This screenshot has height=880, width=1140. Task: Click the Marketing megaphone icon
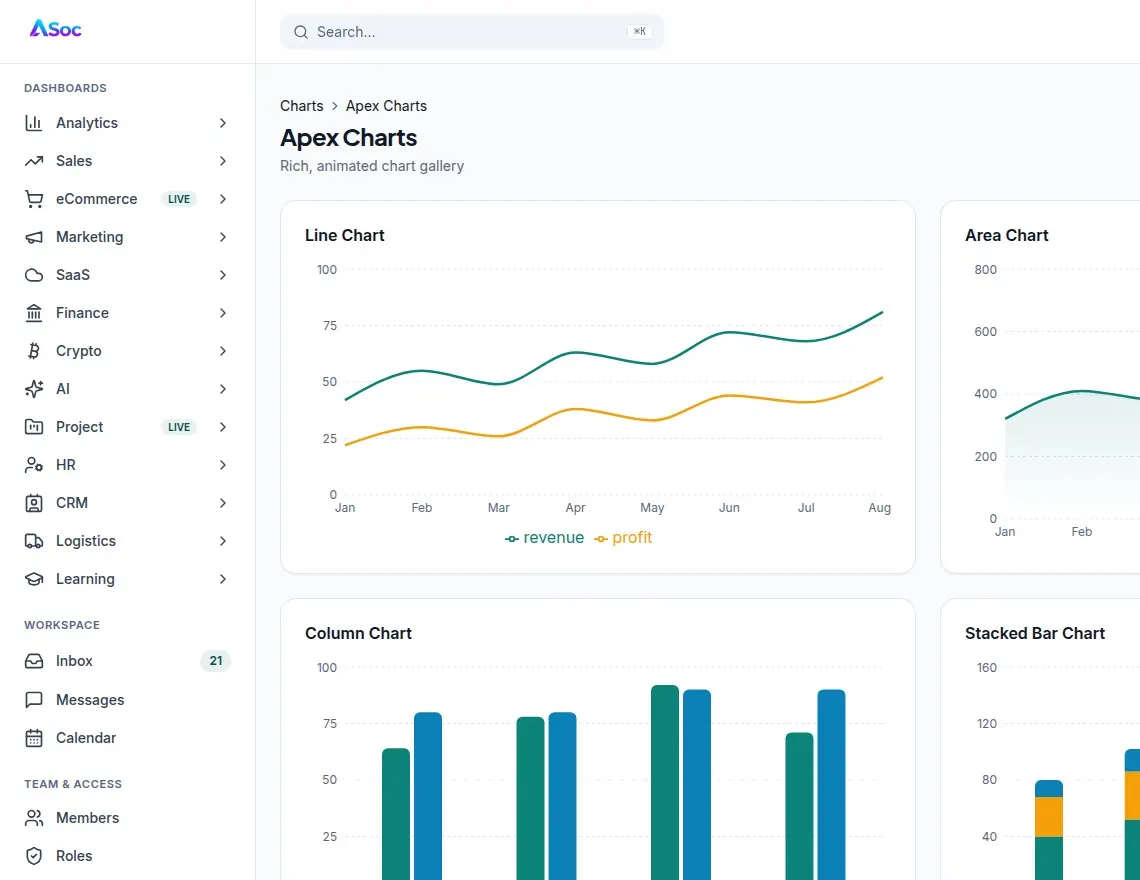[x=33, y=237]
